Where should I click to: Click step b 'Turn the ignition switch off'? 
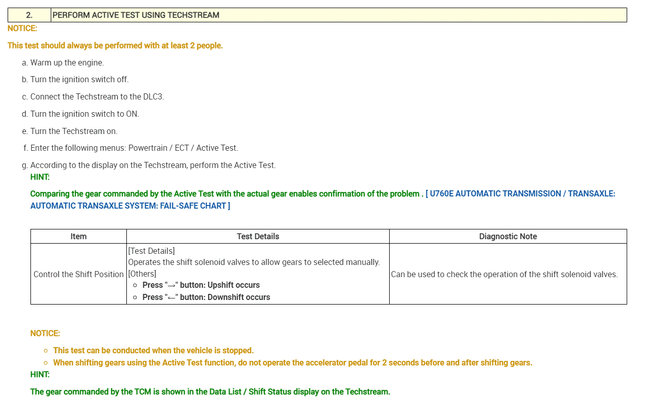(79, 79)
